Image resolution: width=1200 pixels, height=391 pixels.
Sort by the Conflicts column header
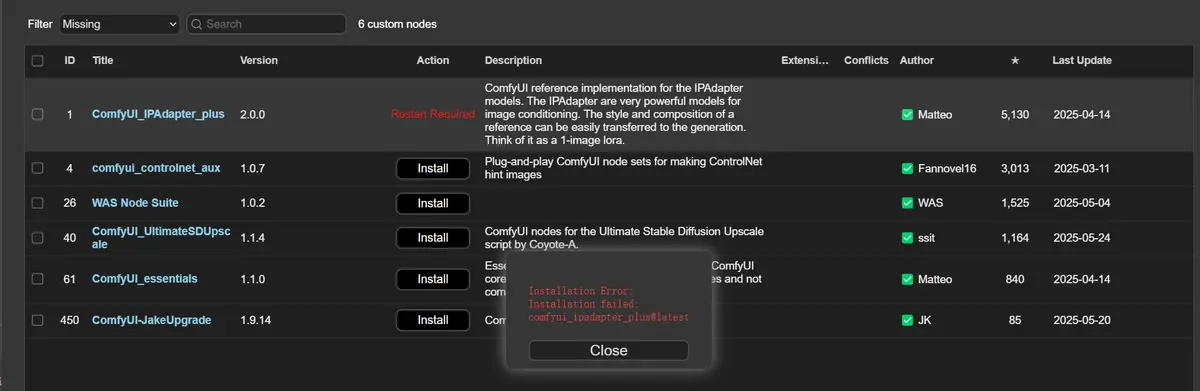coord(866,61)
